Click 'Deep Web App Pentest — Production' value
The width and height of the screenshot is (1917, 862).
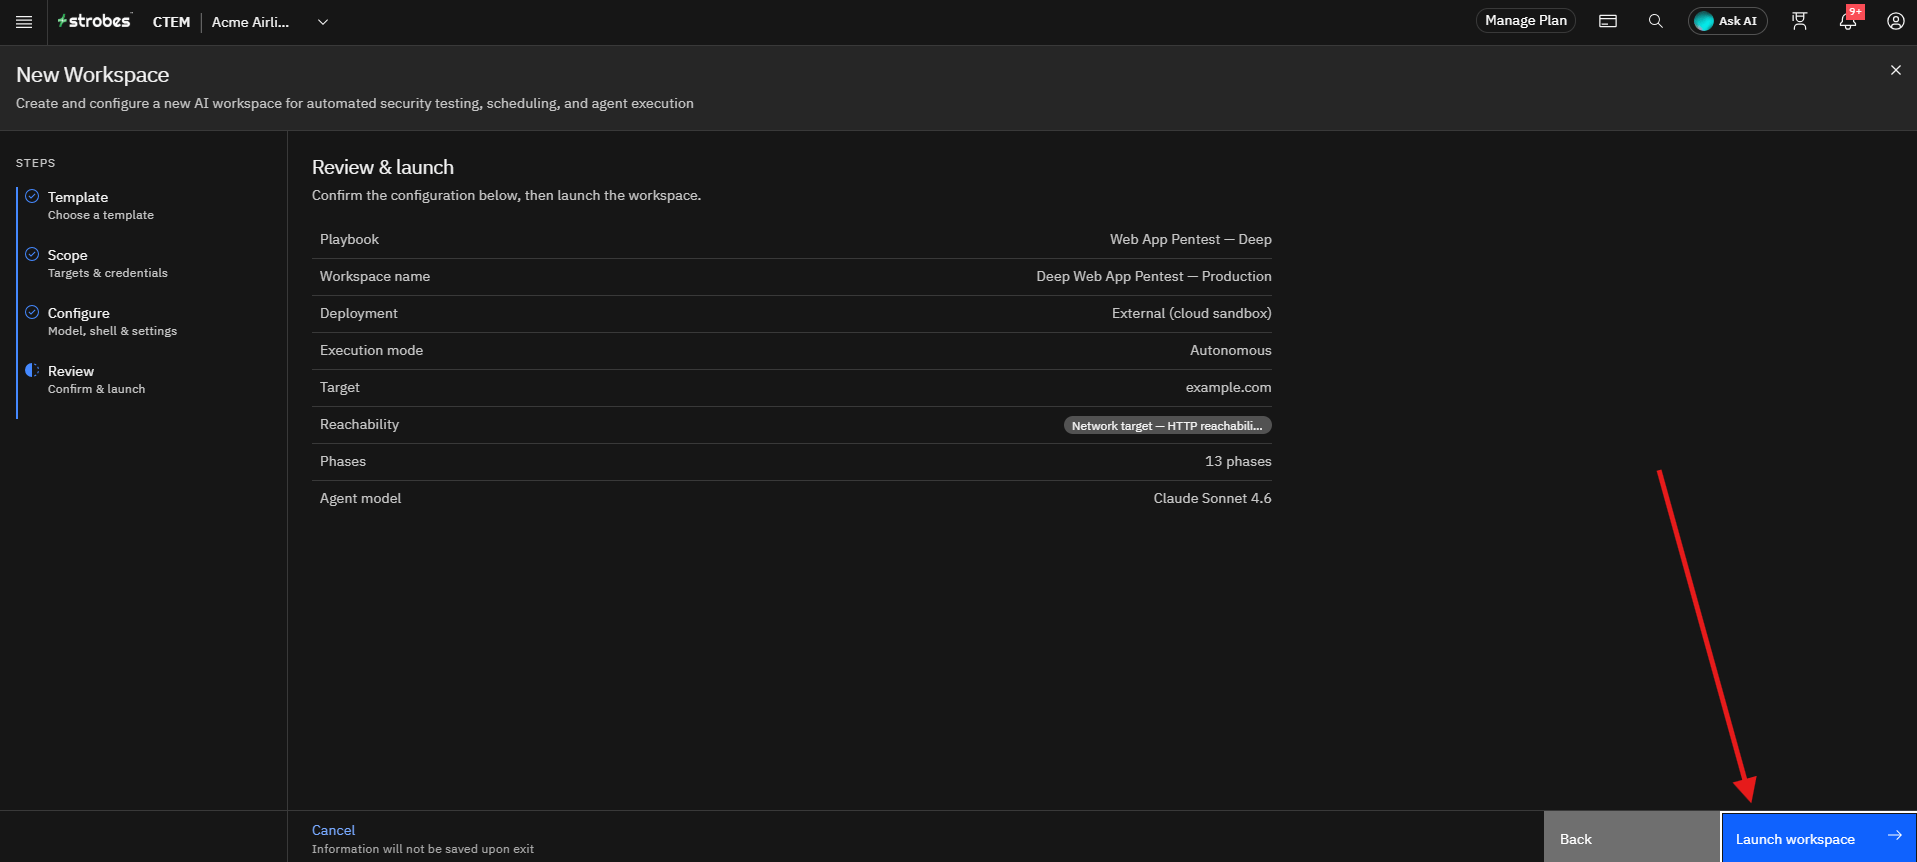point(1154,276)
